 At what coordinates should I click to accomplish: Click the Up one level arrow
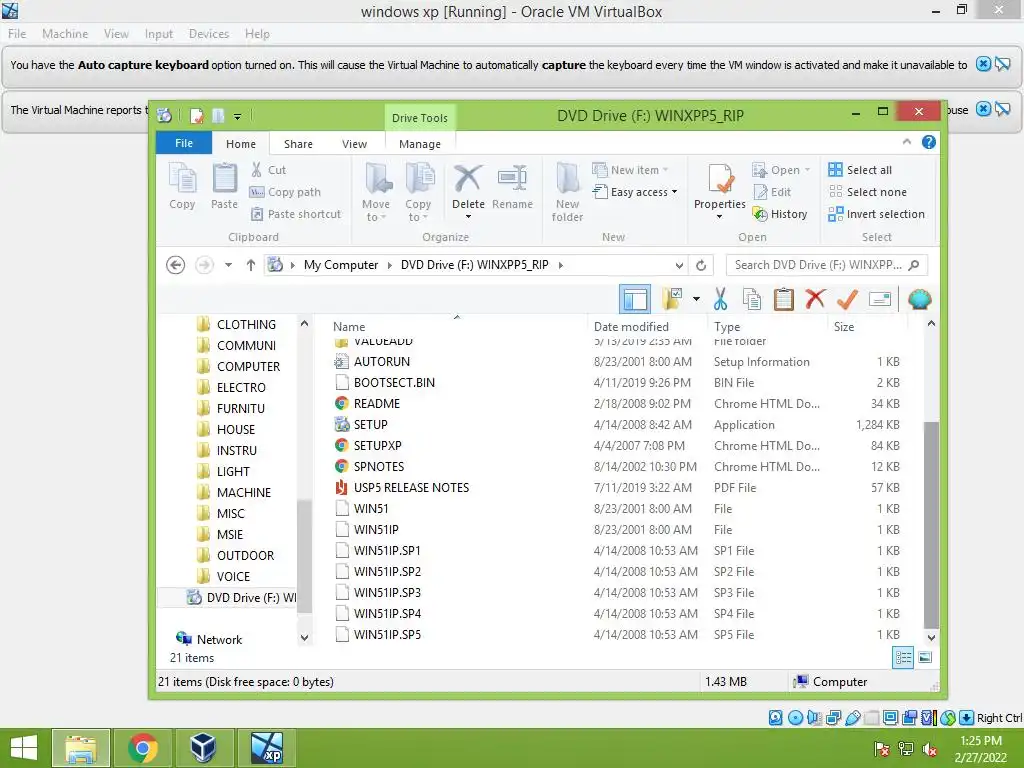(250, 265)
